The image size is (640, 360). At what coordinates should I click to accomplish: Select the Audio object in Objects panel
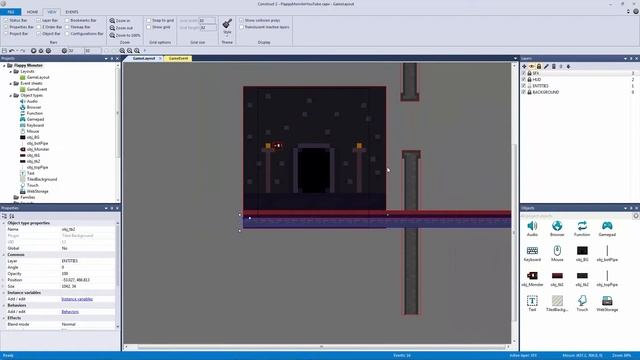[x=532, y=229]
